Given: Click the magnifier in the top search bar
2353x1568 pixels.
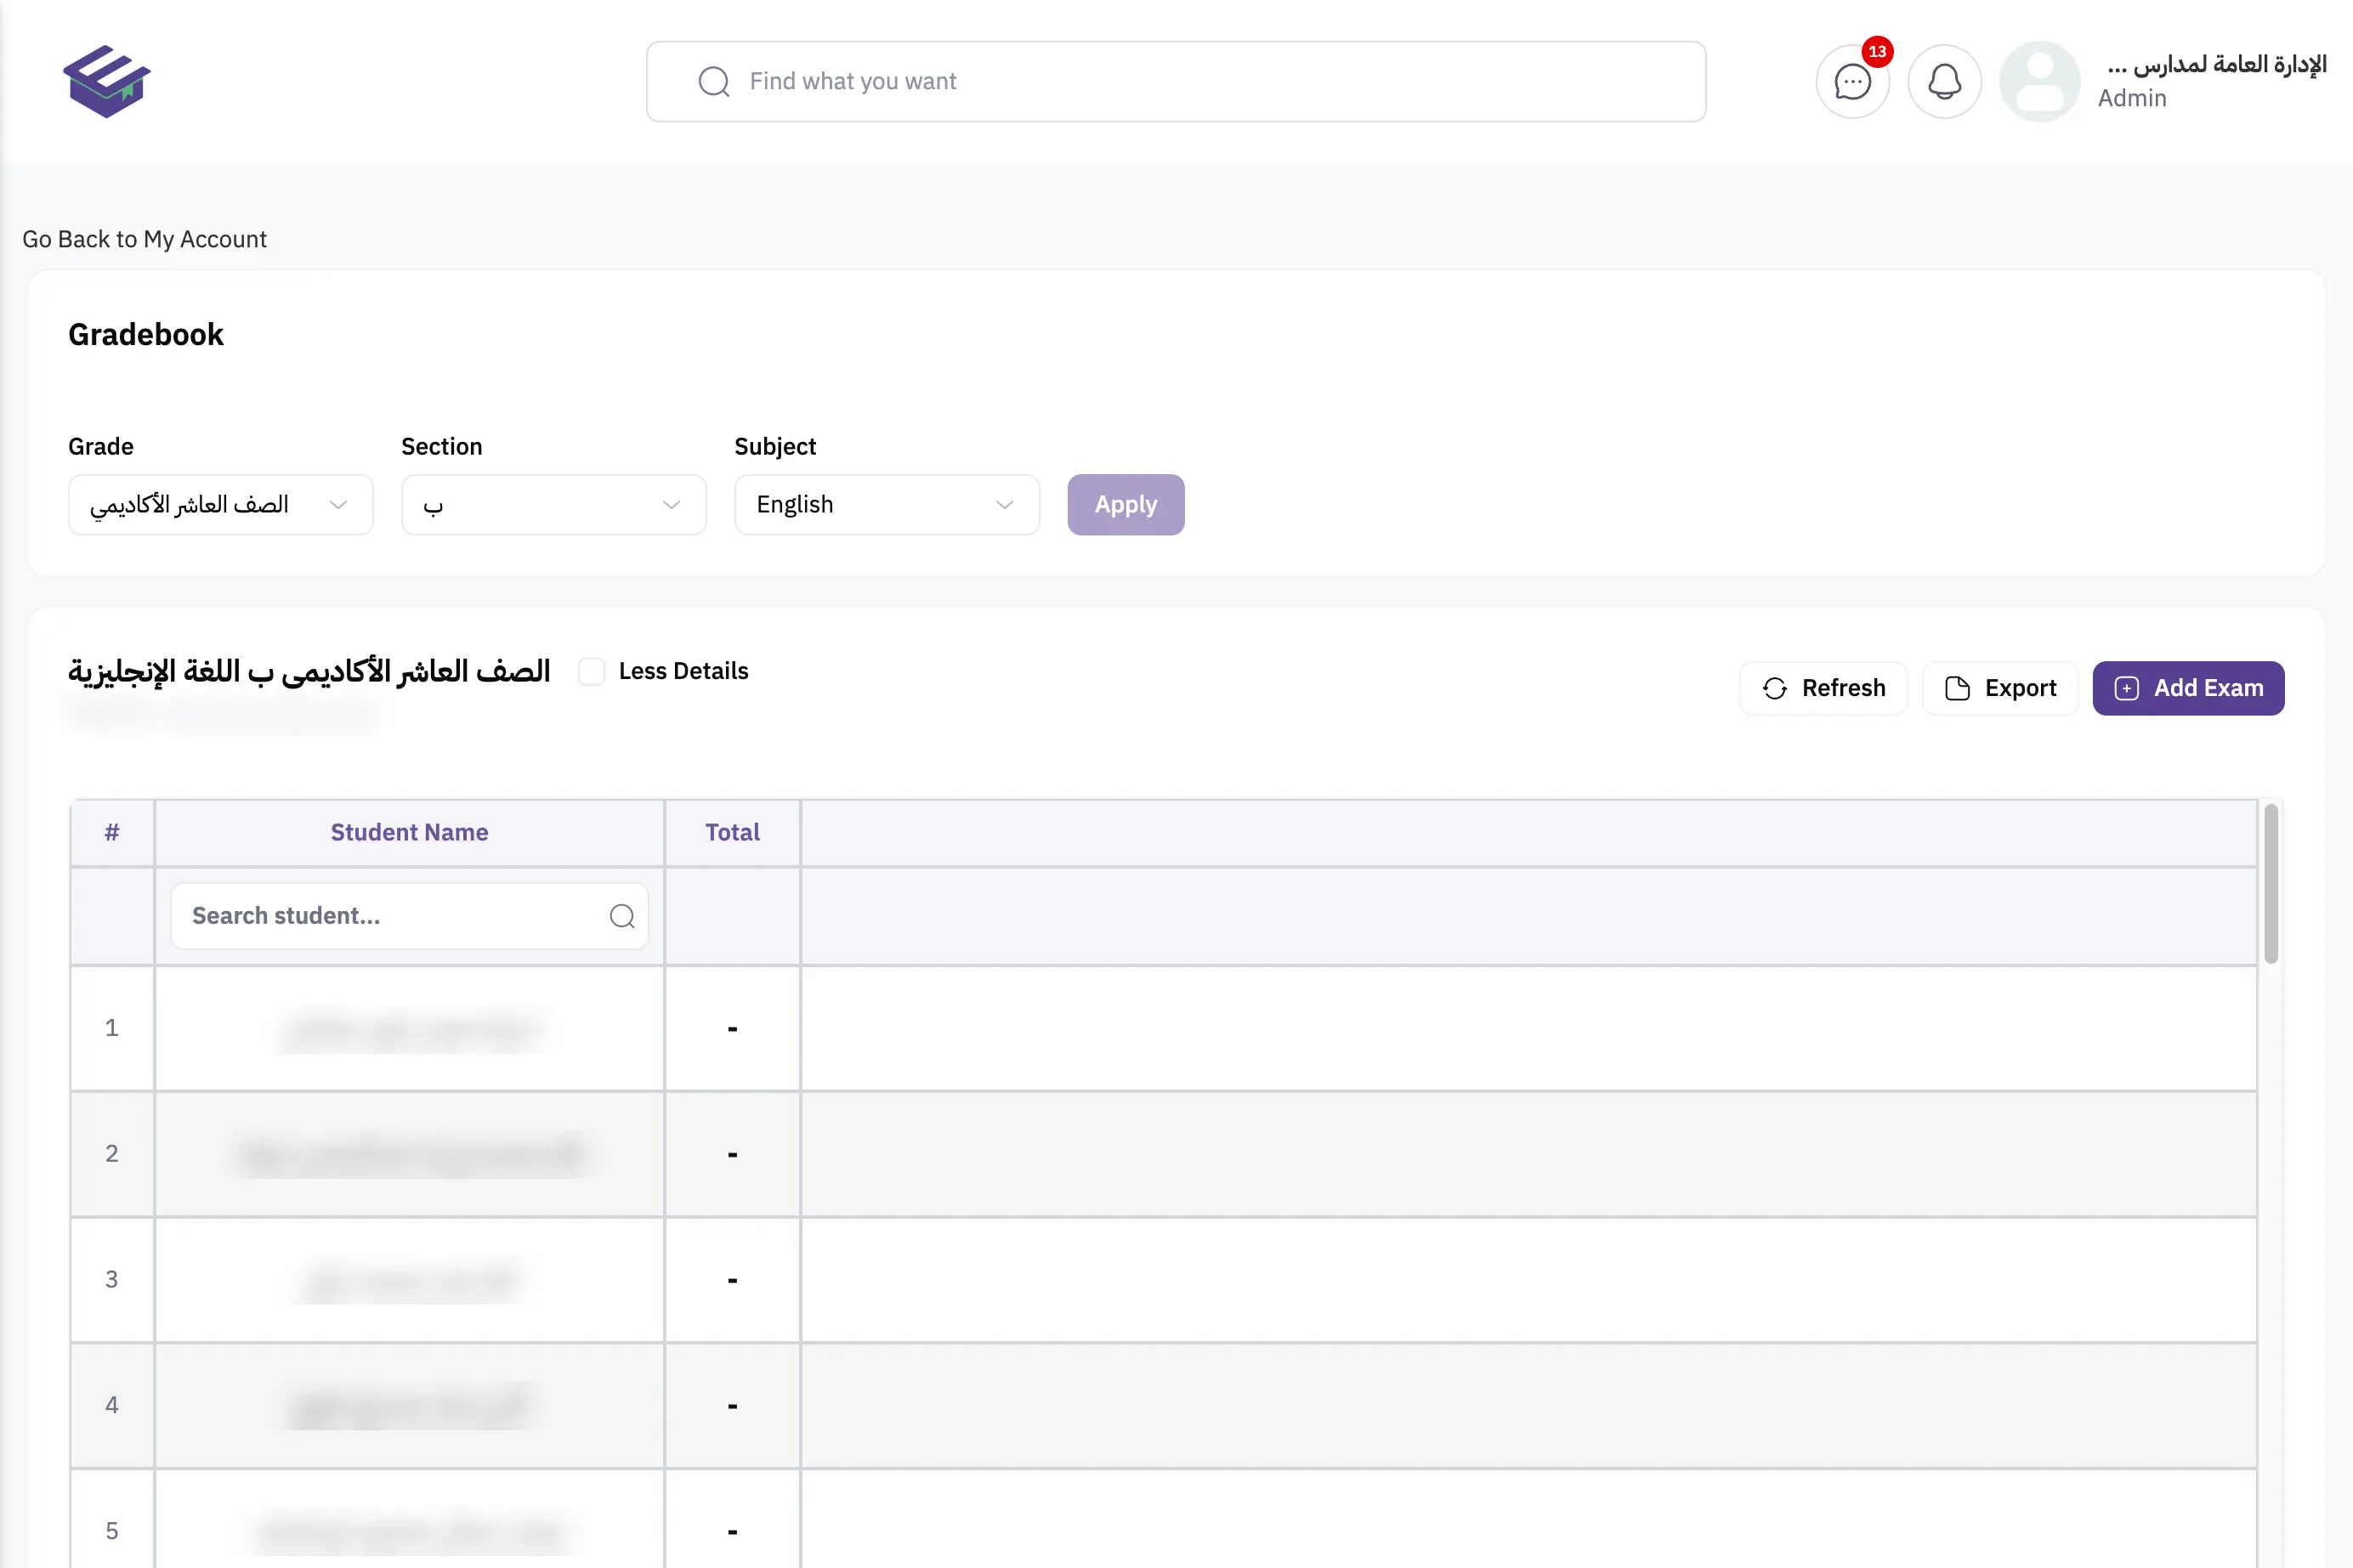Looking at the screenshot, I should (713, 82).
